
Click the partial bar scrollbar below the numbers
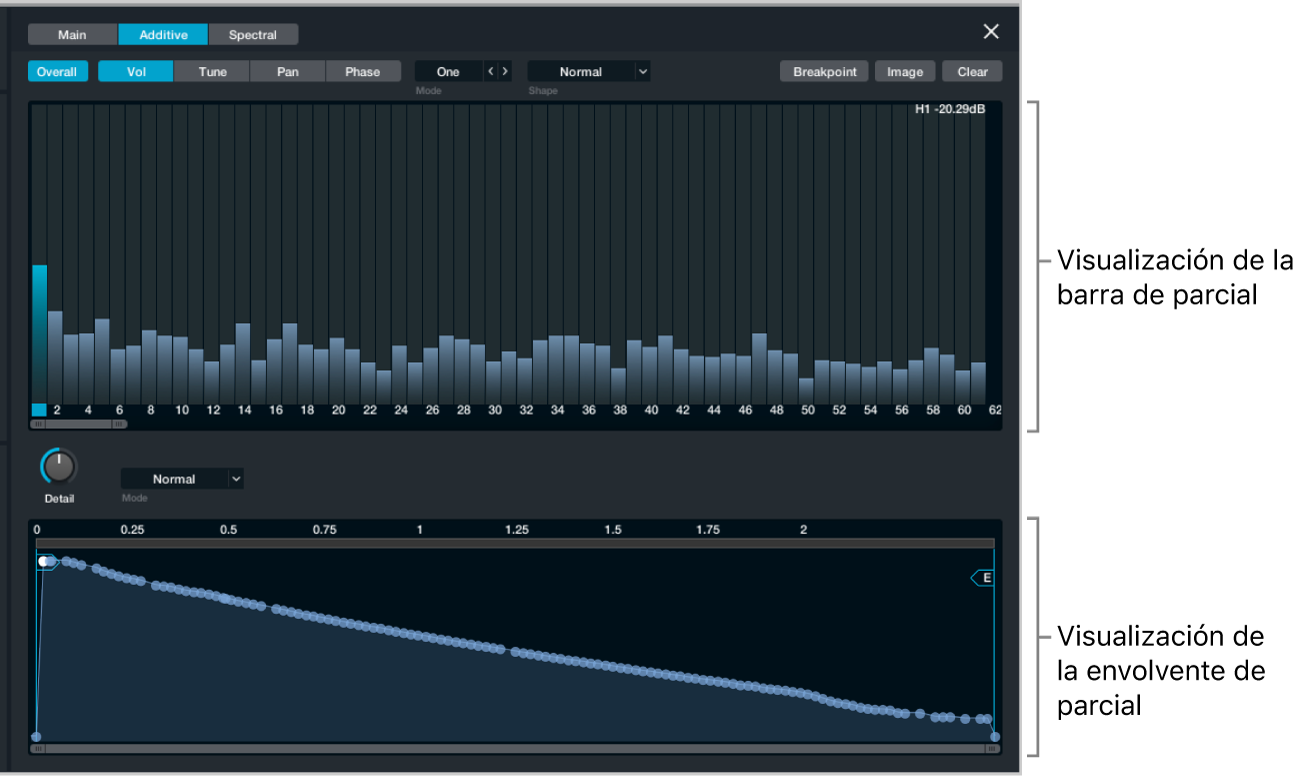(x=79, y=424)
